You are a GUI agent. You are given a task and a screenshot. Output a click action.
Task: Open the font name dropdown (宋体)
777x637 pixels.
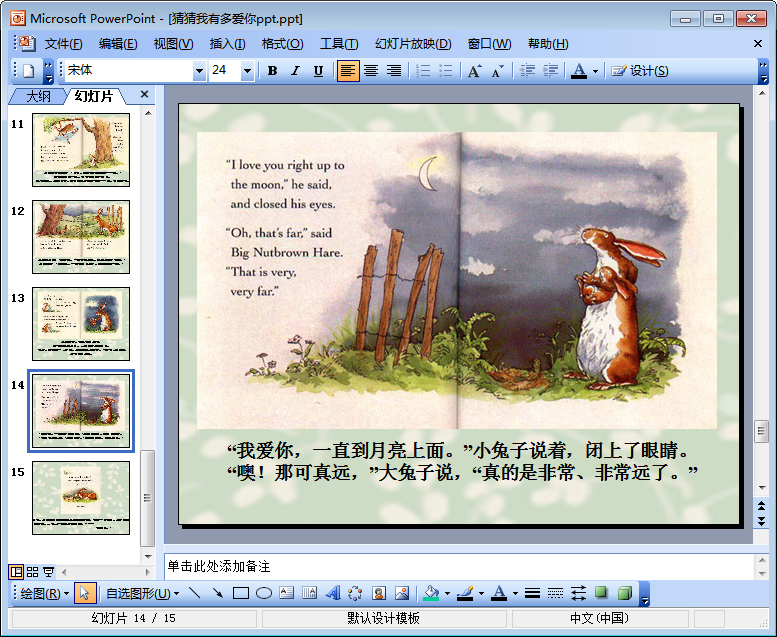199,71
